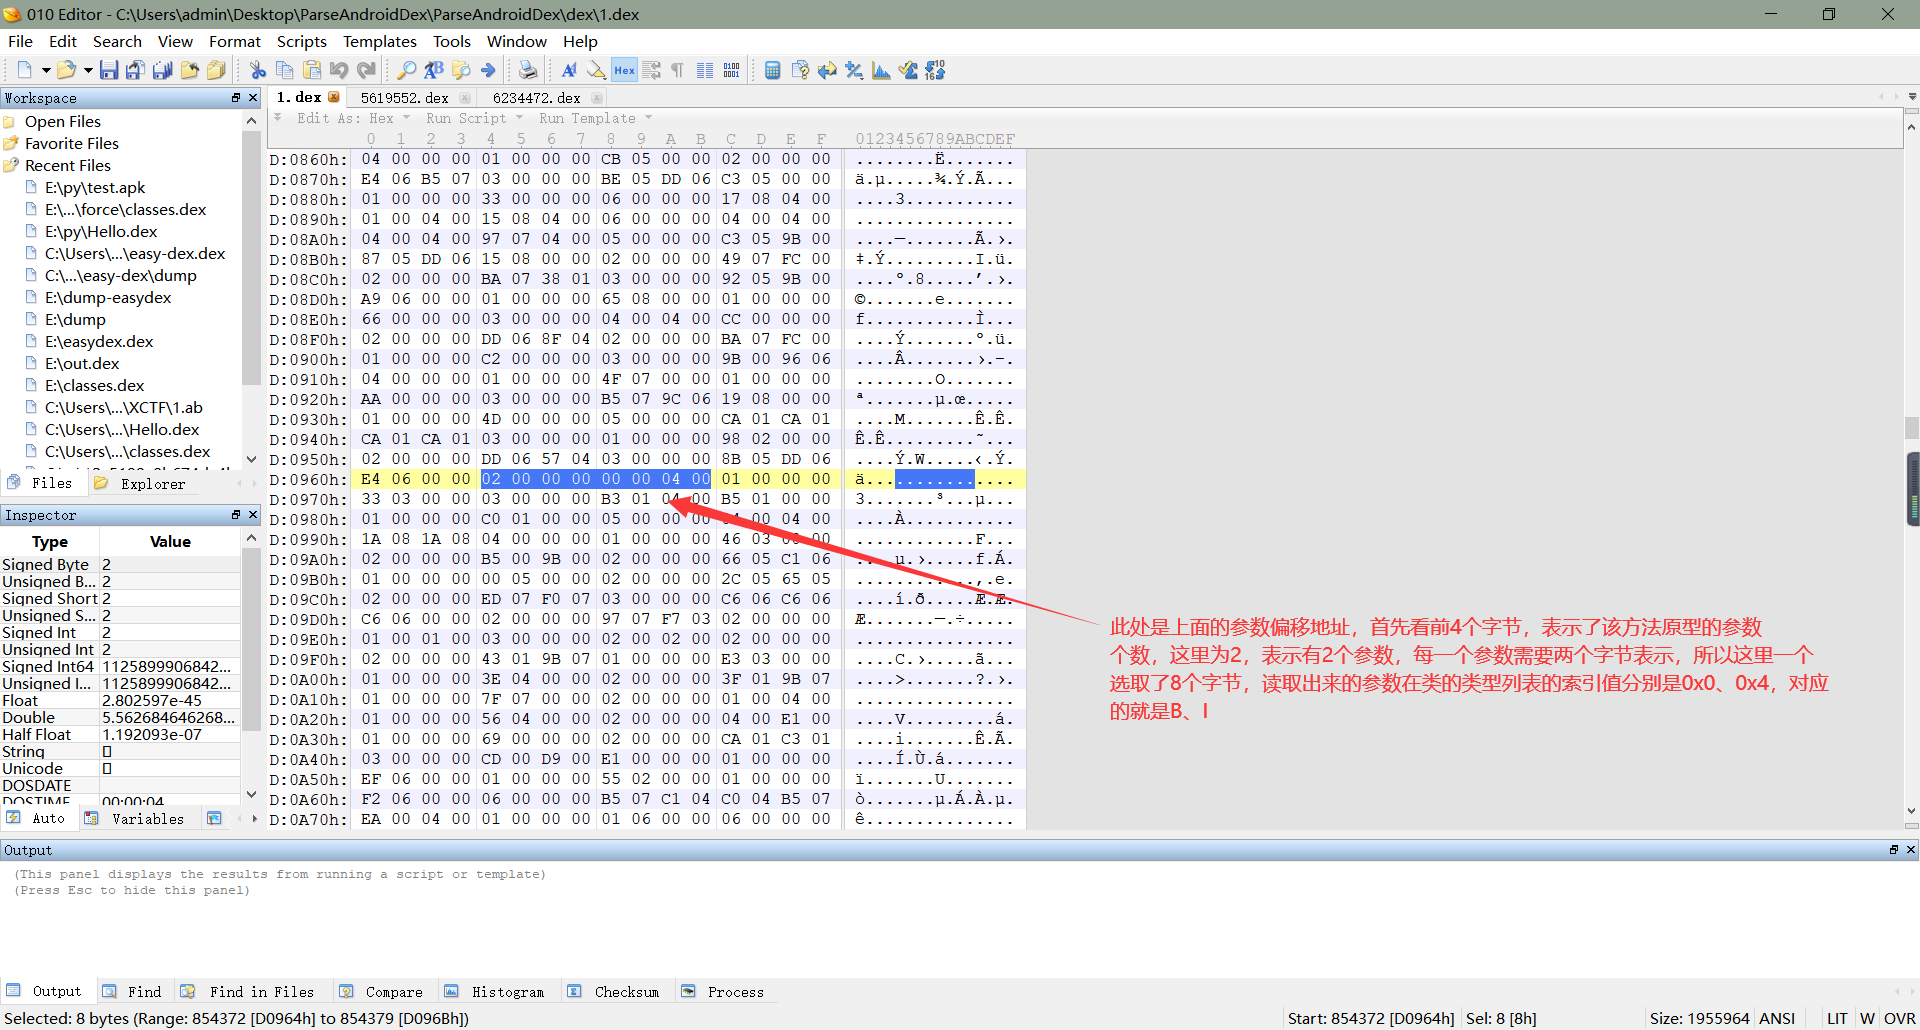Click the Checksum toolbar icon
Viewport: 1920px width, 1030px height.
coord(908,70)
